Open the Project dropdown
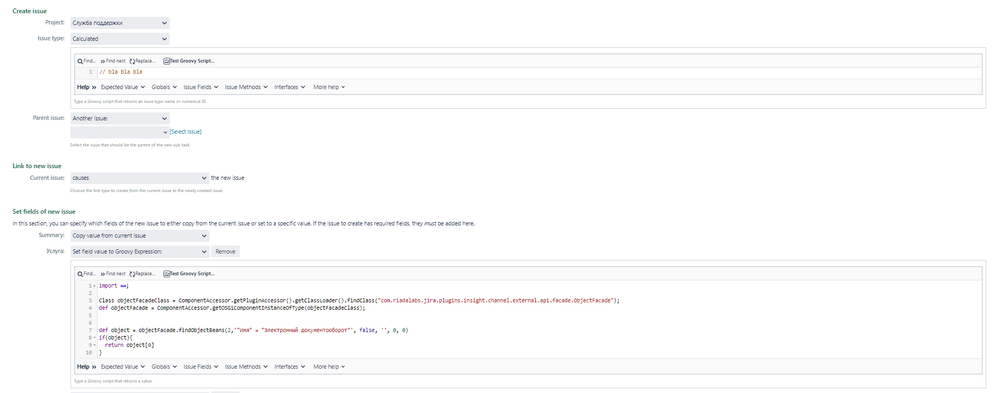The image size is (999, 393). 120,23
